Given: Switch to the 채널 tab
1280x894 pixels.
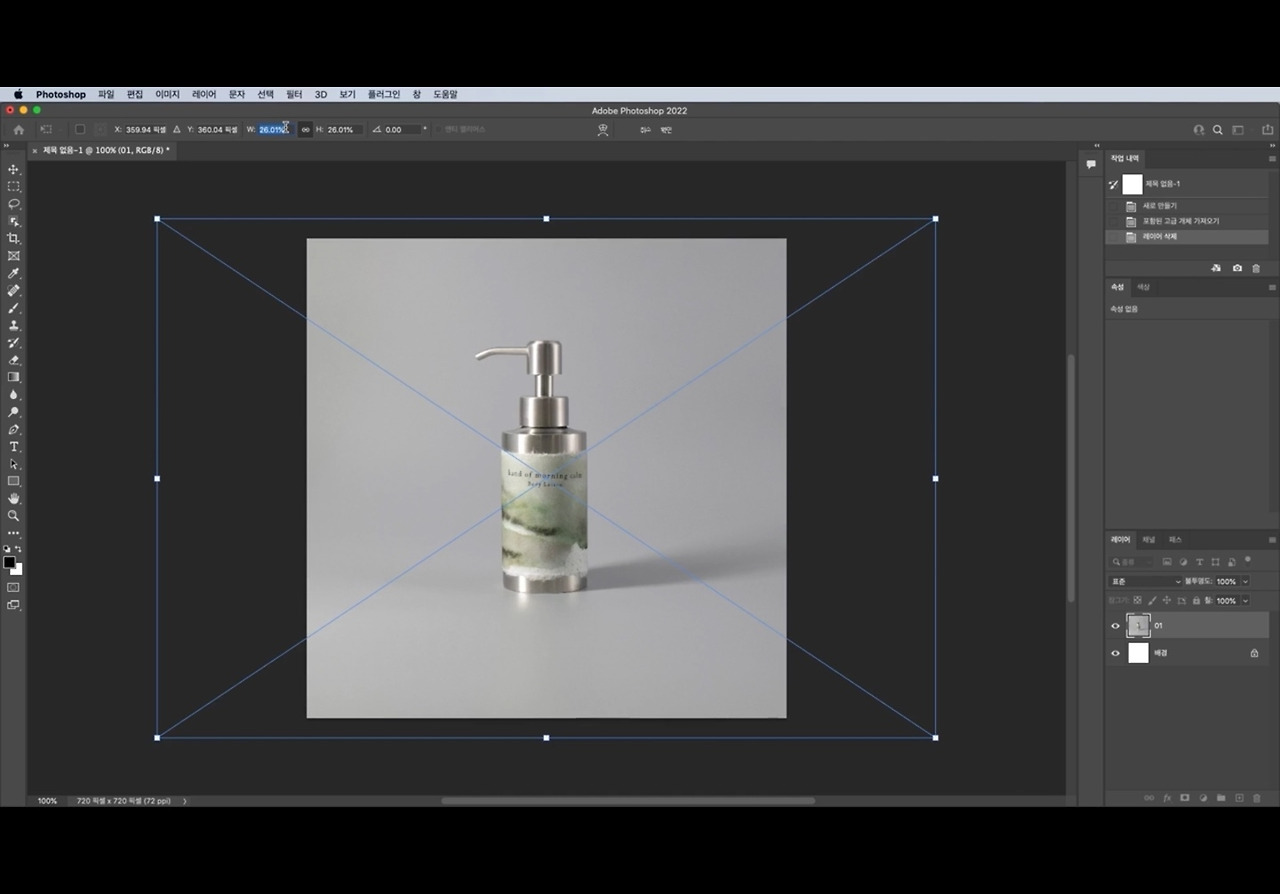Looking at the screenshot, I should click(1148, 540).
